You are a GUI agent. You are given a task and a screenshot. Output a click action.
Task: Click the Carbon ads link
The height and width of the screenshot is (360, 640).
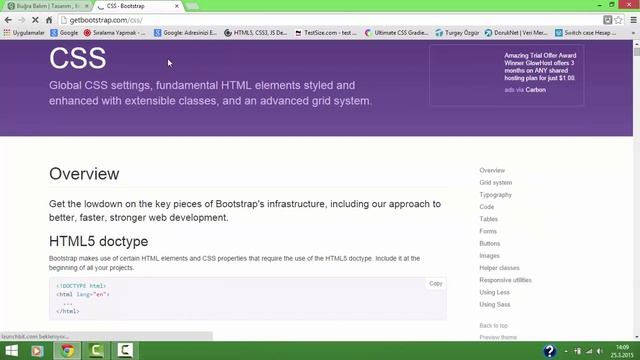point(536,90)
